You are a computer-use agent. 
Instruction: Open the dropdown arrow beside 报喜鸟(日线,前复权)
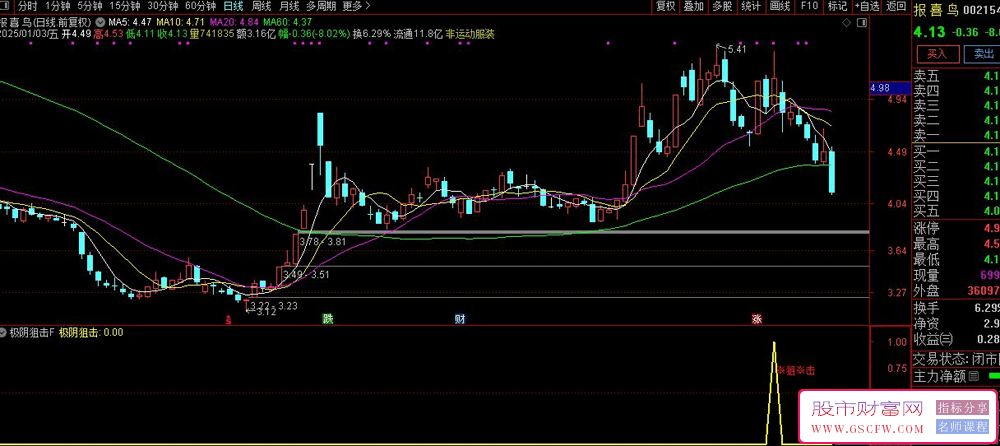(x=100, y=22)
